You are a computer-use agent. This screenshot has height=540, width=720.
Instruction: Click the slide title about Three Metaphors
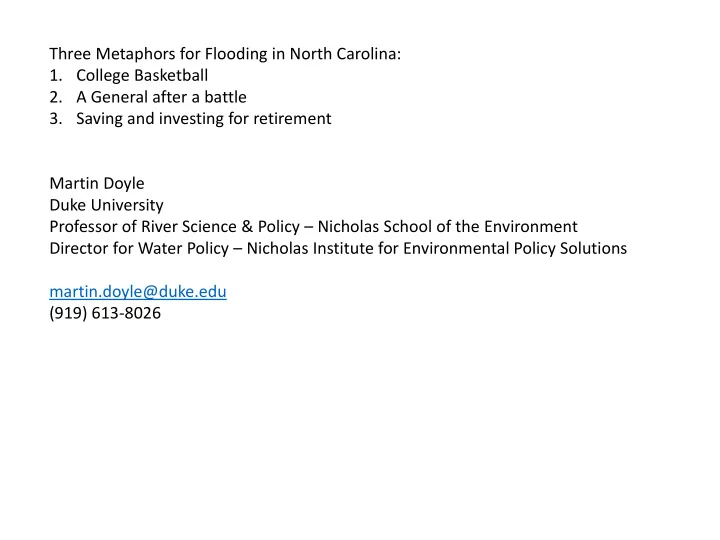point(225,54)
